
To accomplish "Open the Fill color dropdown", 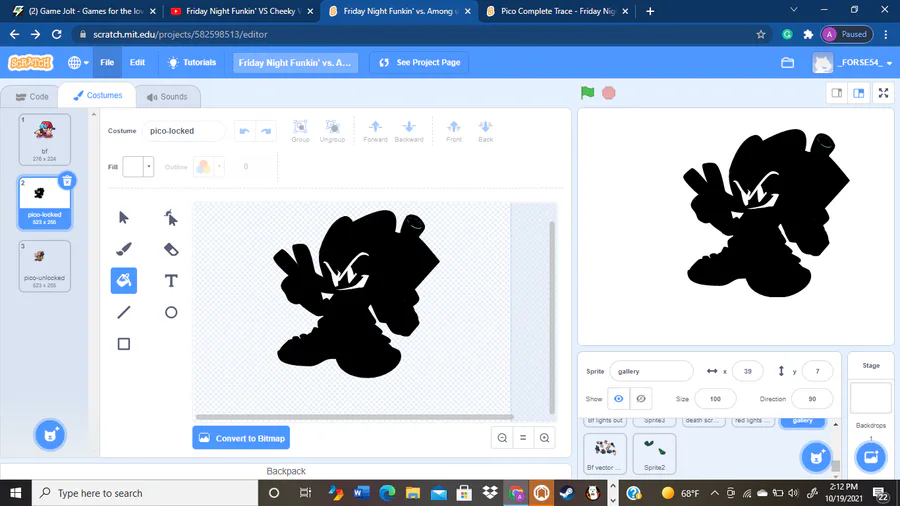I will coord(148,167).
